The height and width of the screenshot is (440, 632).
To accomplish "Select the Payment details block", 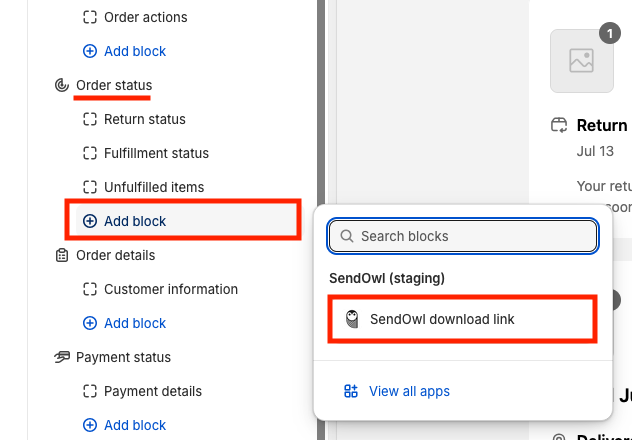I will click(152, 391).
